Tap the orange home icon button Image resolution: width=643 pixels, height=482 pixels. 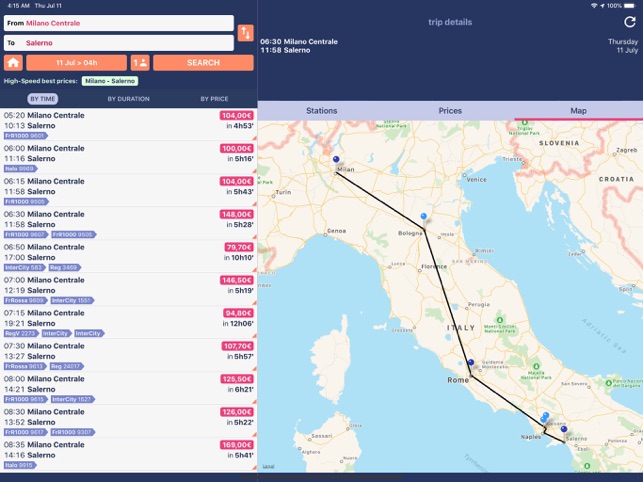click(x=13, y=63)
